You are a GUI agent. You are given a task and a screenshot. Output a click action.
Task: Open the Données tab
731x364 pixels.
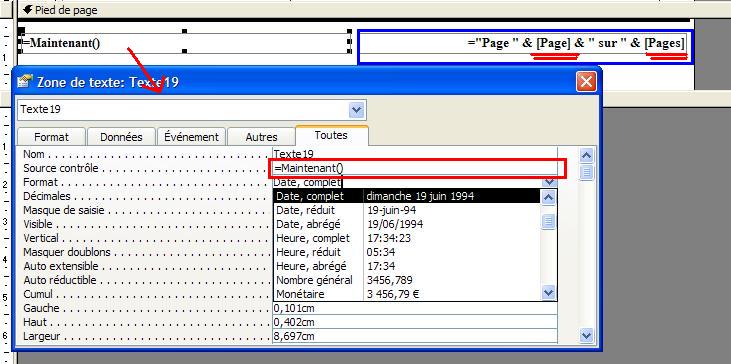click(x=121, y=137)
